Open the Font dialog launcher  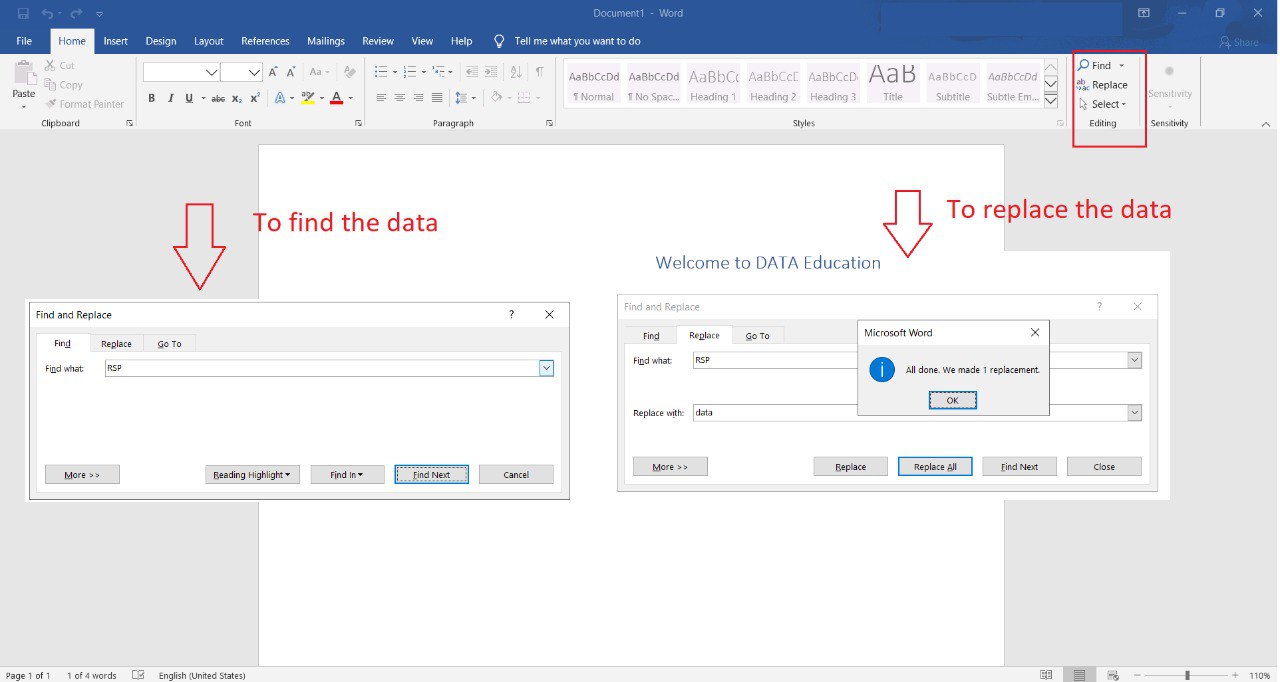pos(358,123)
